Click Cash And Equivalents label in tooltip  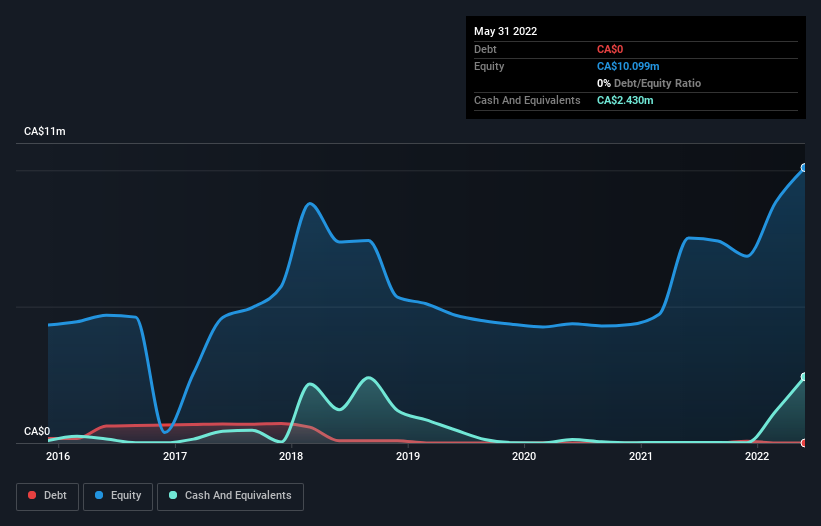click(x=527, y=100)
